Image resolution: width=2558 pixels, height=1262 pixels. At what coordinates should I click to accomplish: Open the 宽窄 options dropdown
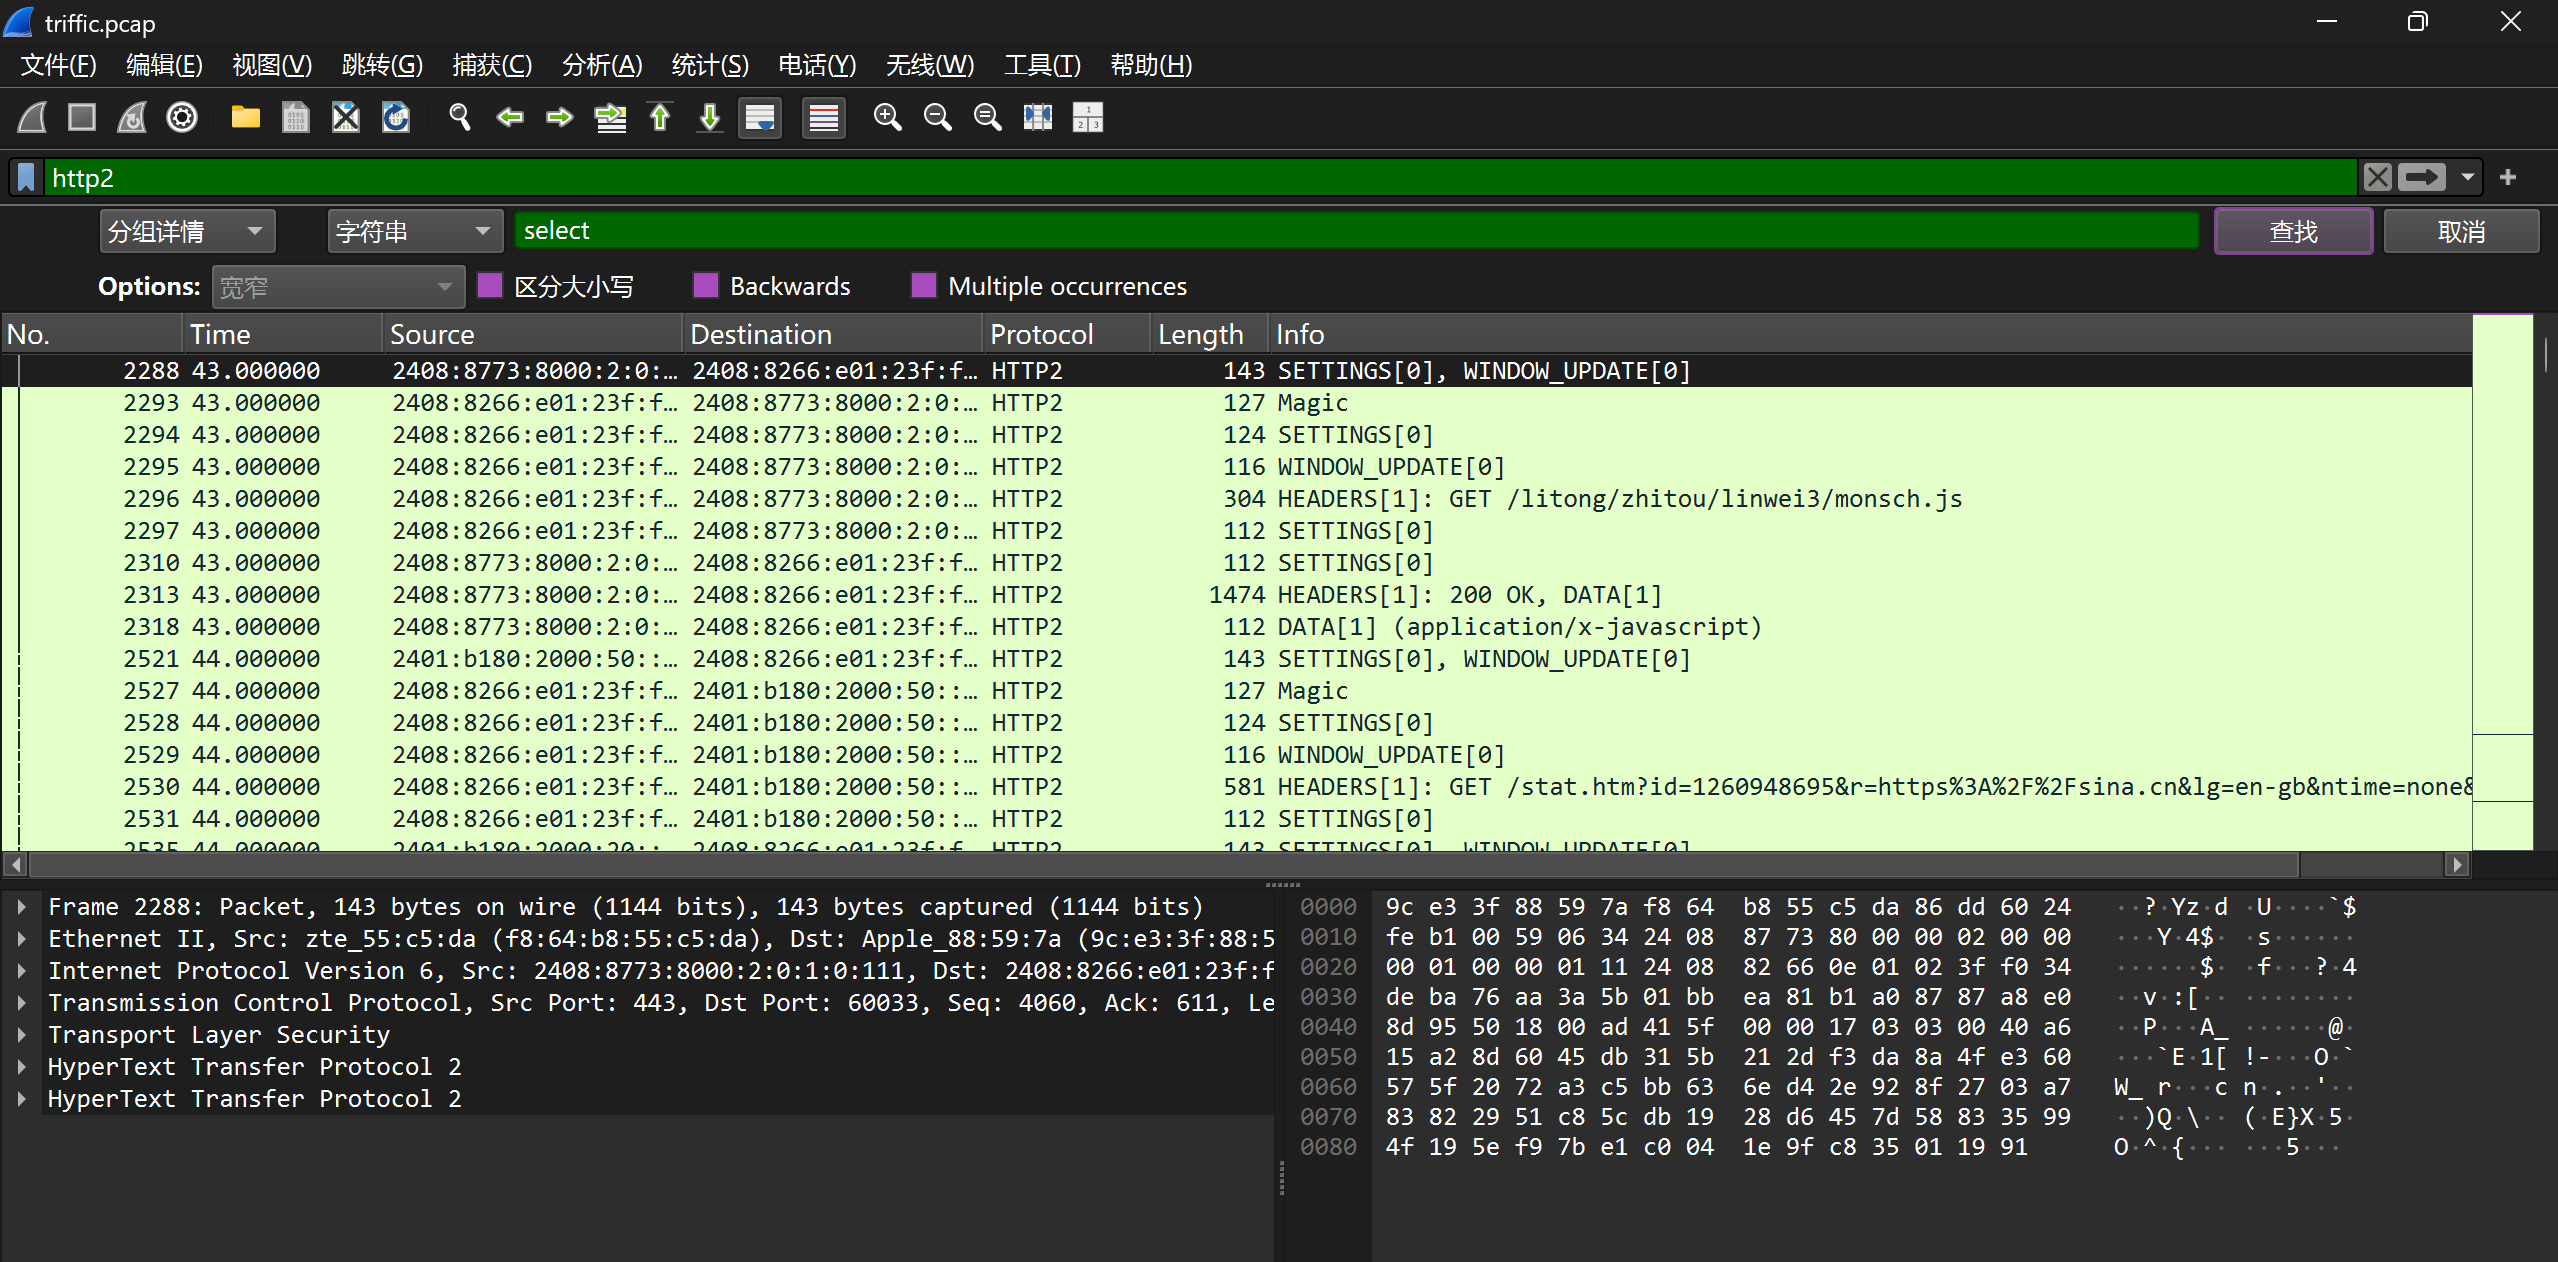coord(338,287)
